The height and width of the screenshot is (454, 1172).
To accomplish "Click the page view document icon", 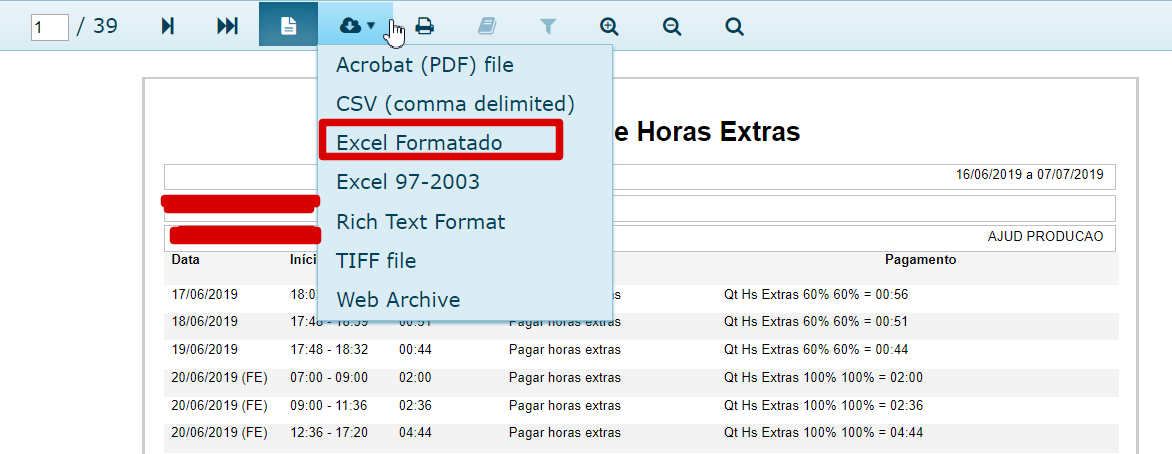I will pos(288,26).
